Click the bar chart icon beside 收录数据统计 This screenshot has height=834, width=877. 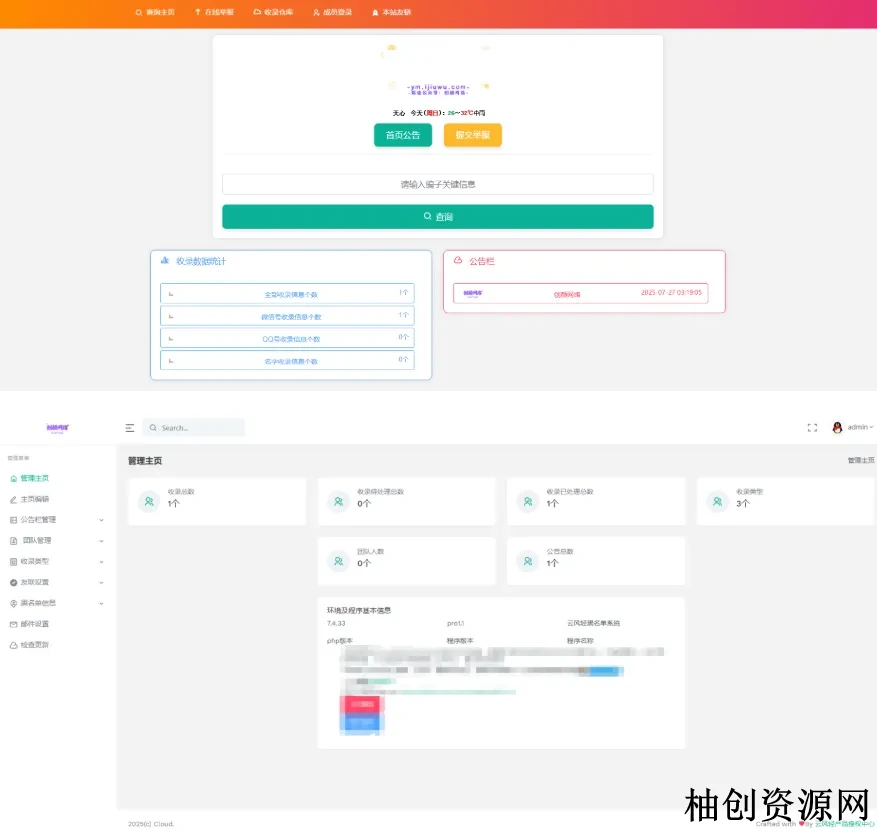(x=164, y=260)
